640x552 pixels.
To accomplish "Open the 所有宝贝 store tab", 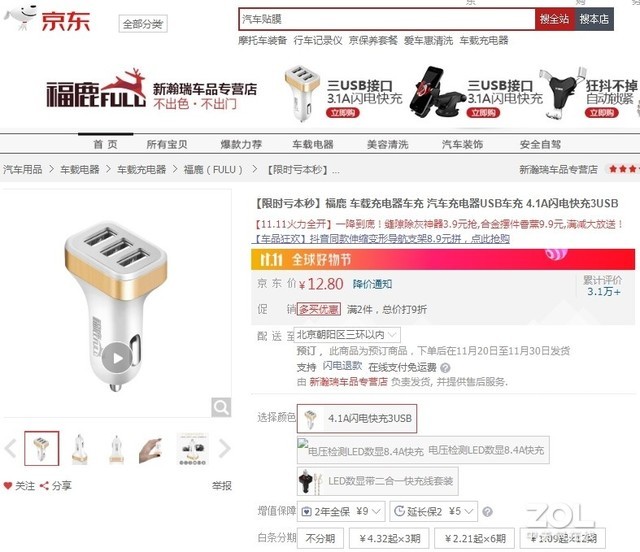I will [167, 144].
